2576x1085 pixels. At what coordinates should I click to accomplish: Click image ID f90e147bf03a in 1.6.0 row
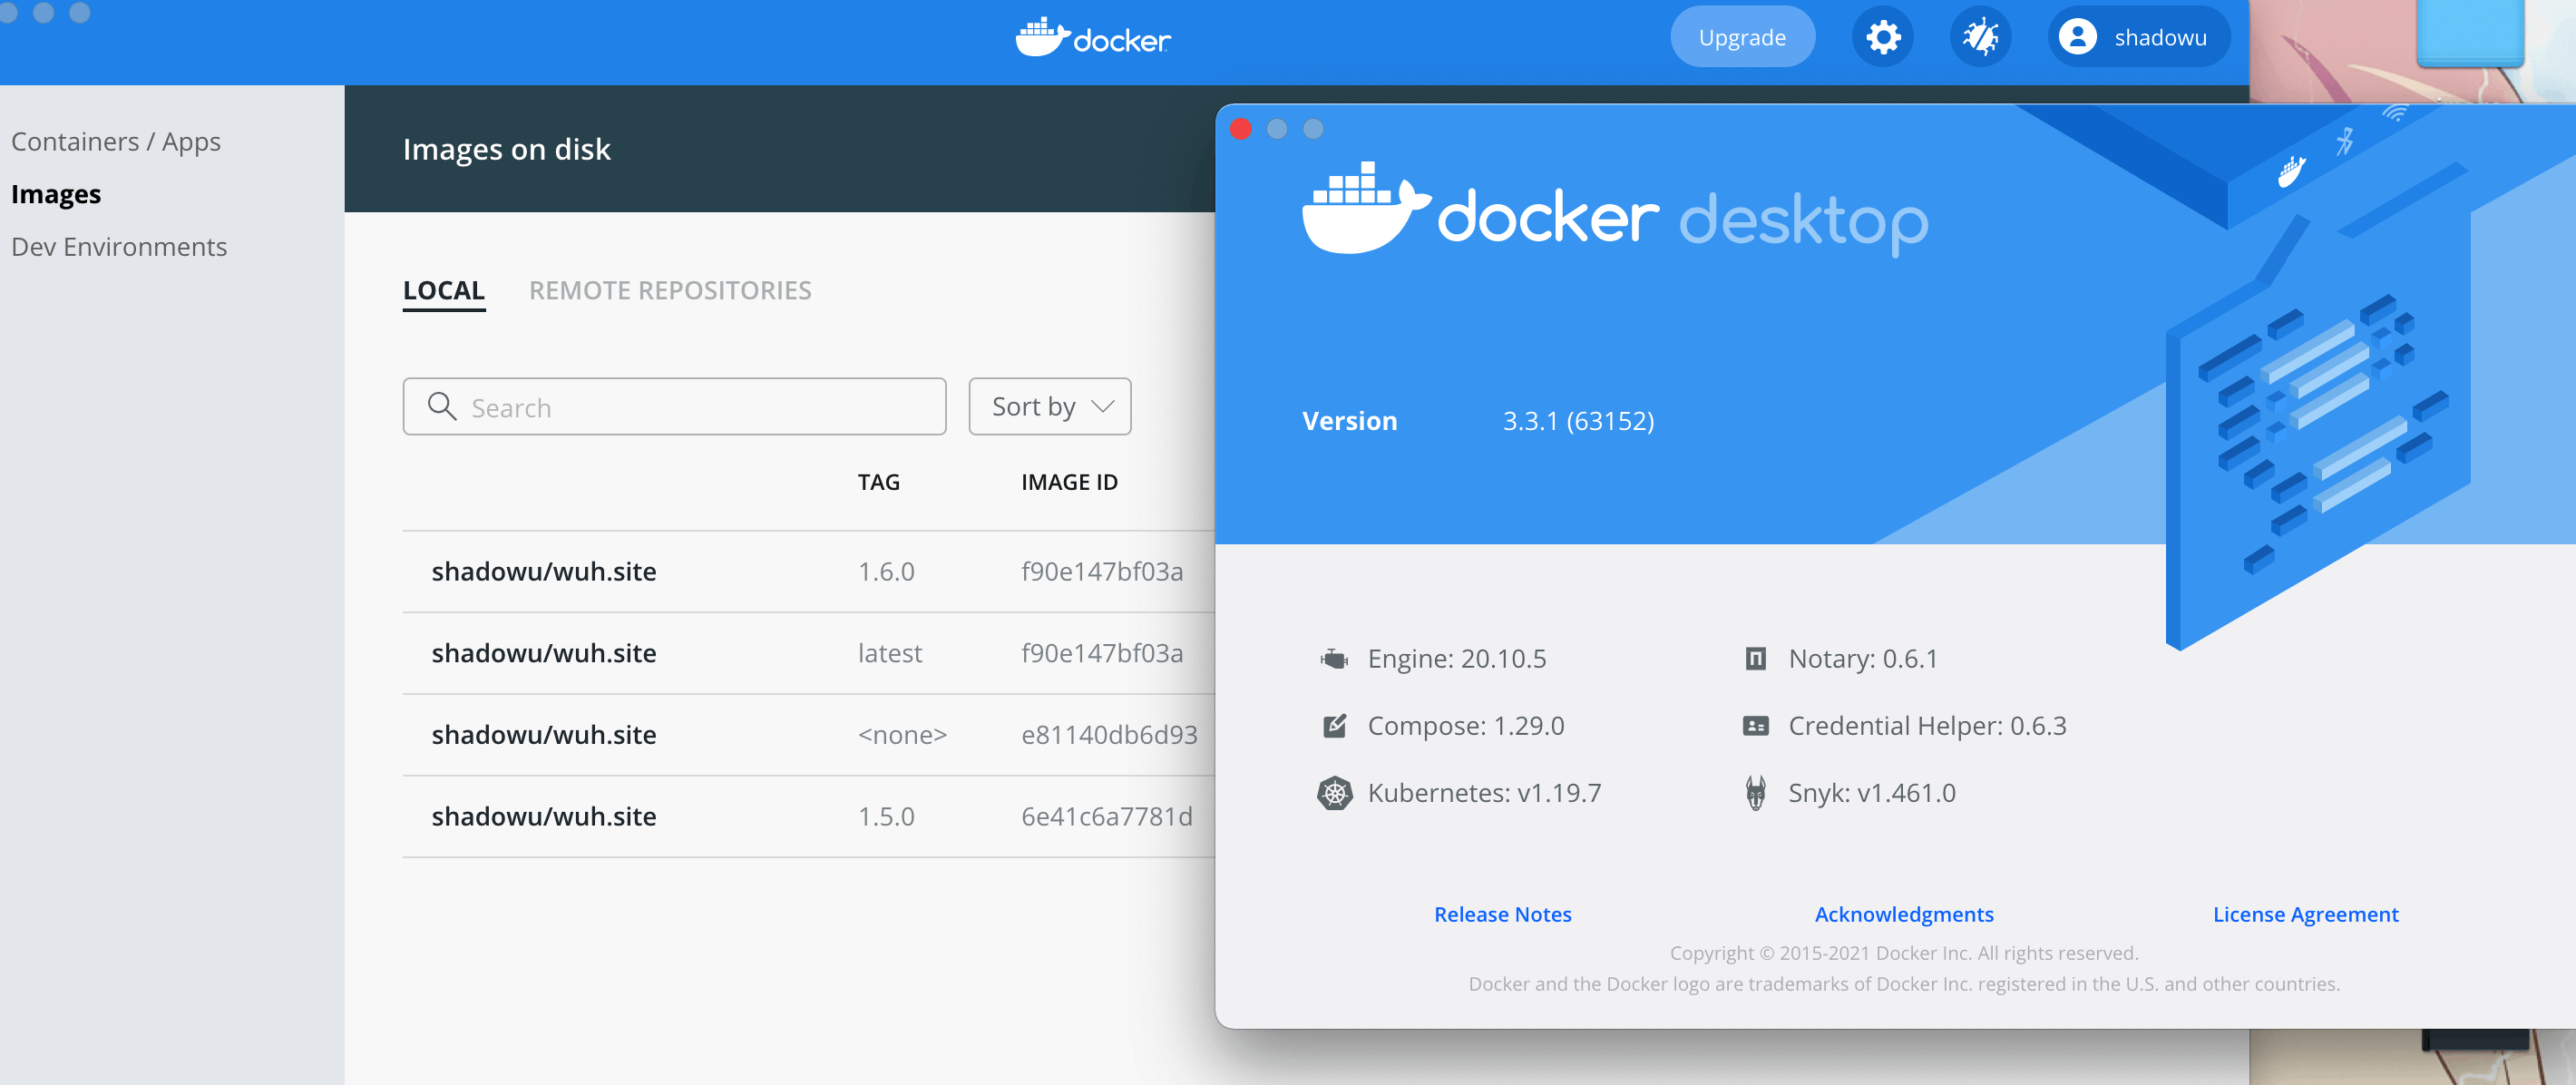pos(1102,572)
